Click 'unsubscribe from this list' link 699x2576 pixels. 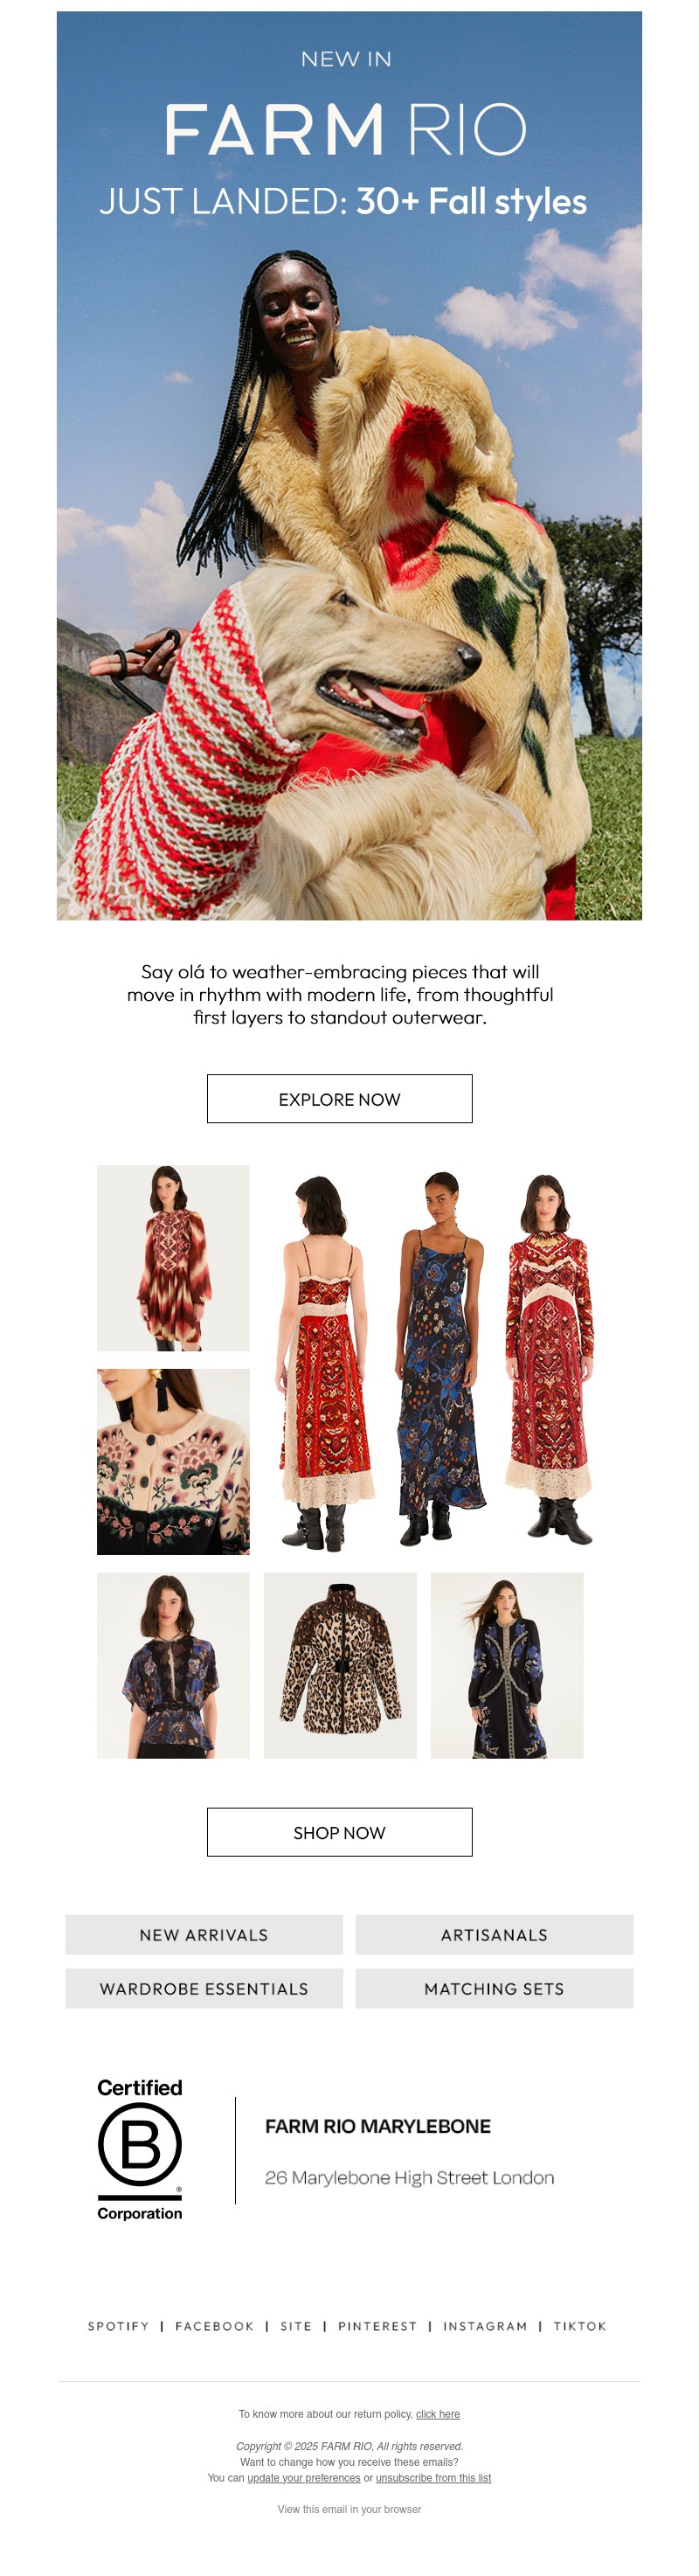point(433,2477)
